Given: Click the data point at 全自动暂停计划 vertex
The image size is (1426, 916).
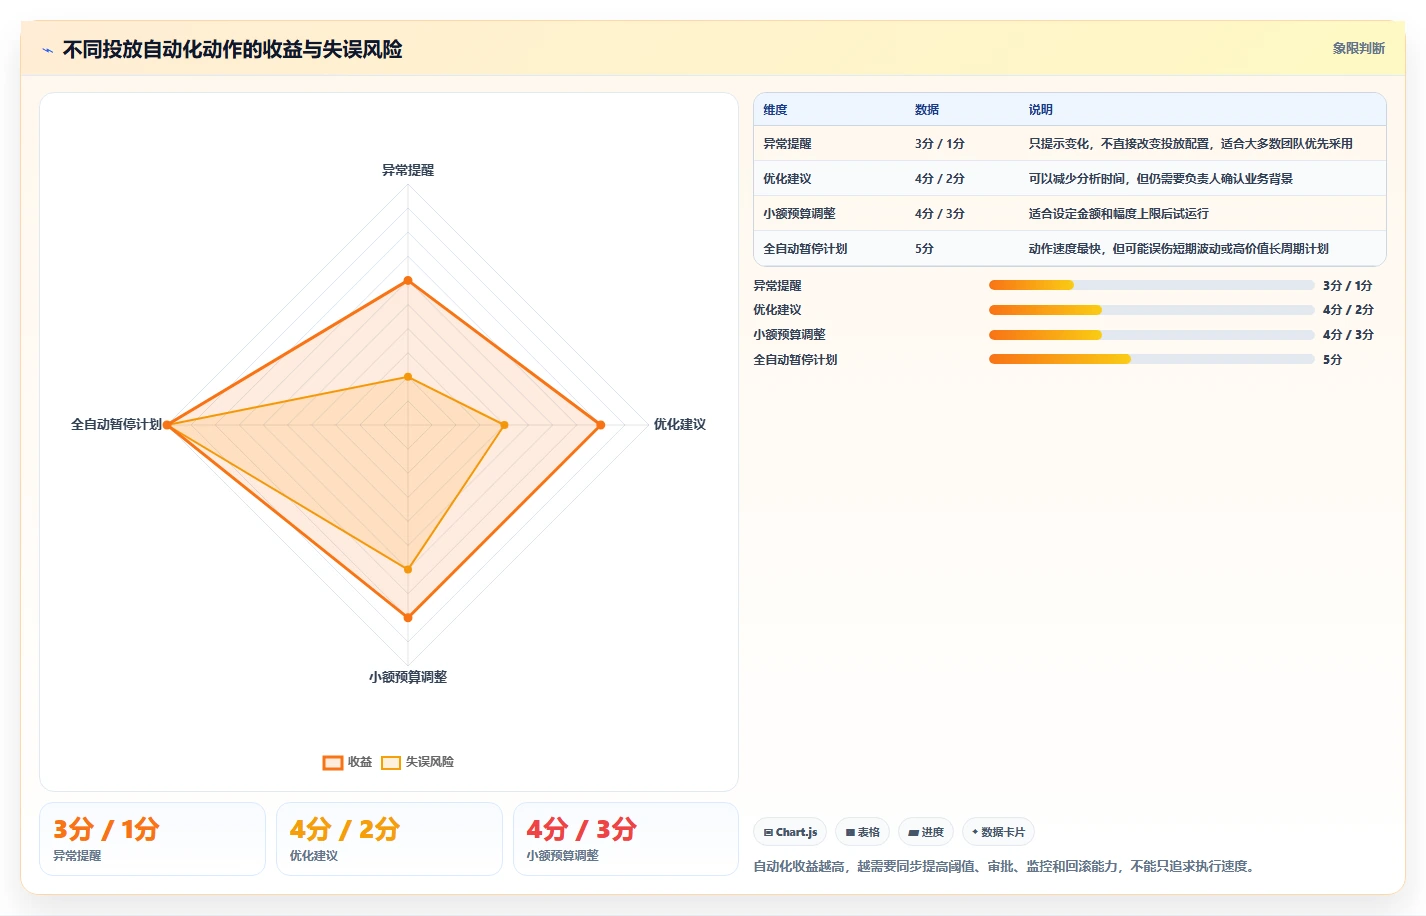Looking at the screenshot, I should tap(167, 425).
